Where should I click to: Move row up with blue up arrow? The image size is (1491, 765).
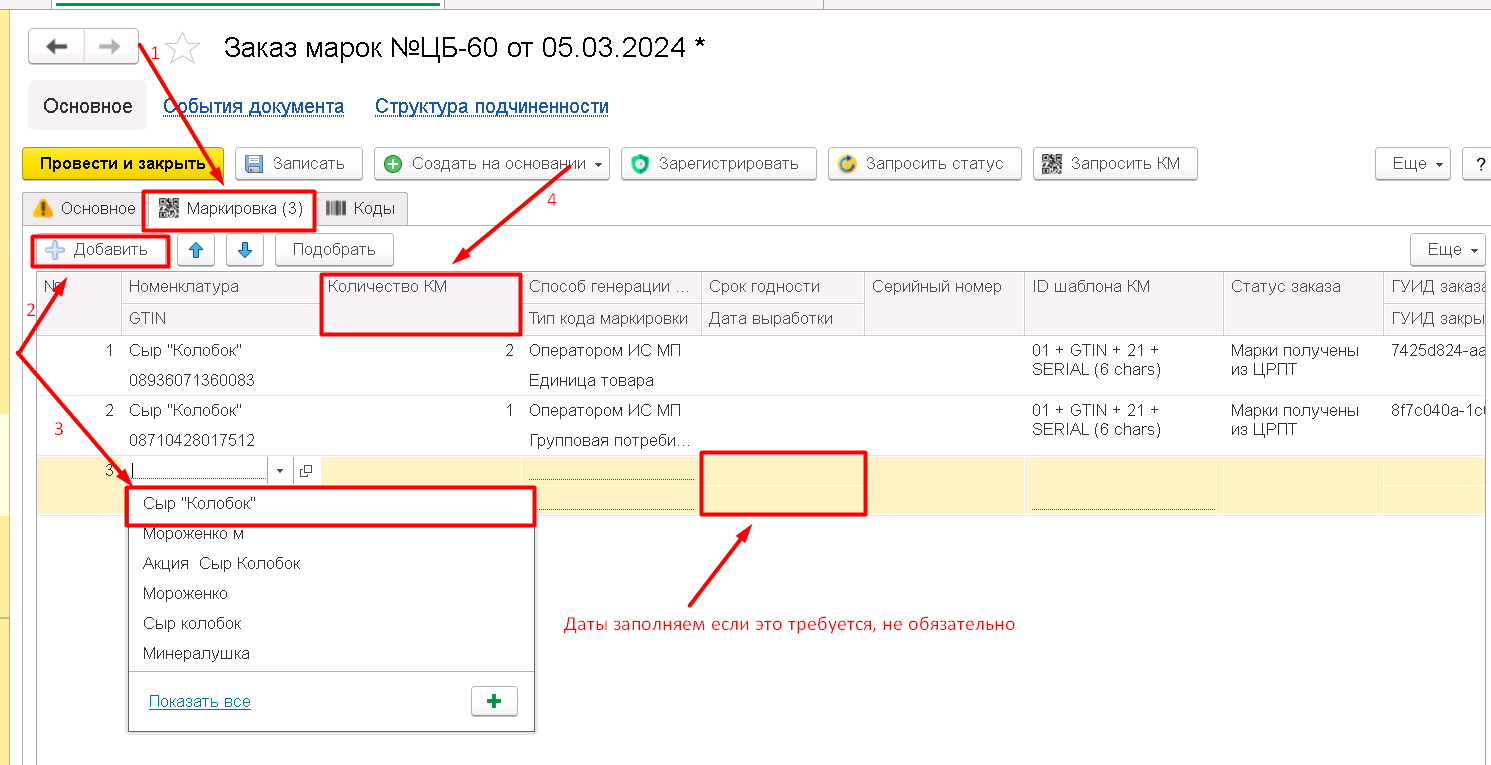pyautogui.click(x=196, y=250)
